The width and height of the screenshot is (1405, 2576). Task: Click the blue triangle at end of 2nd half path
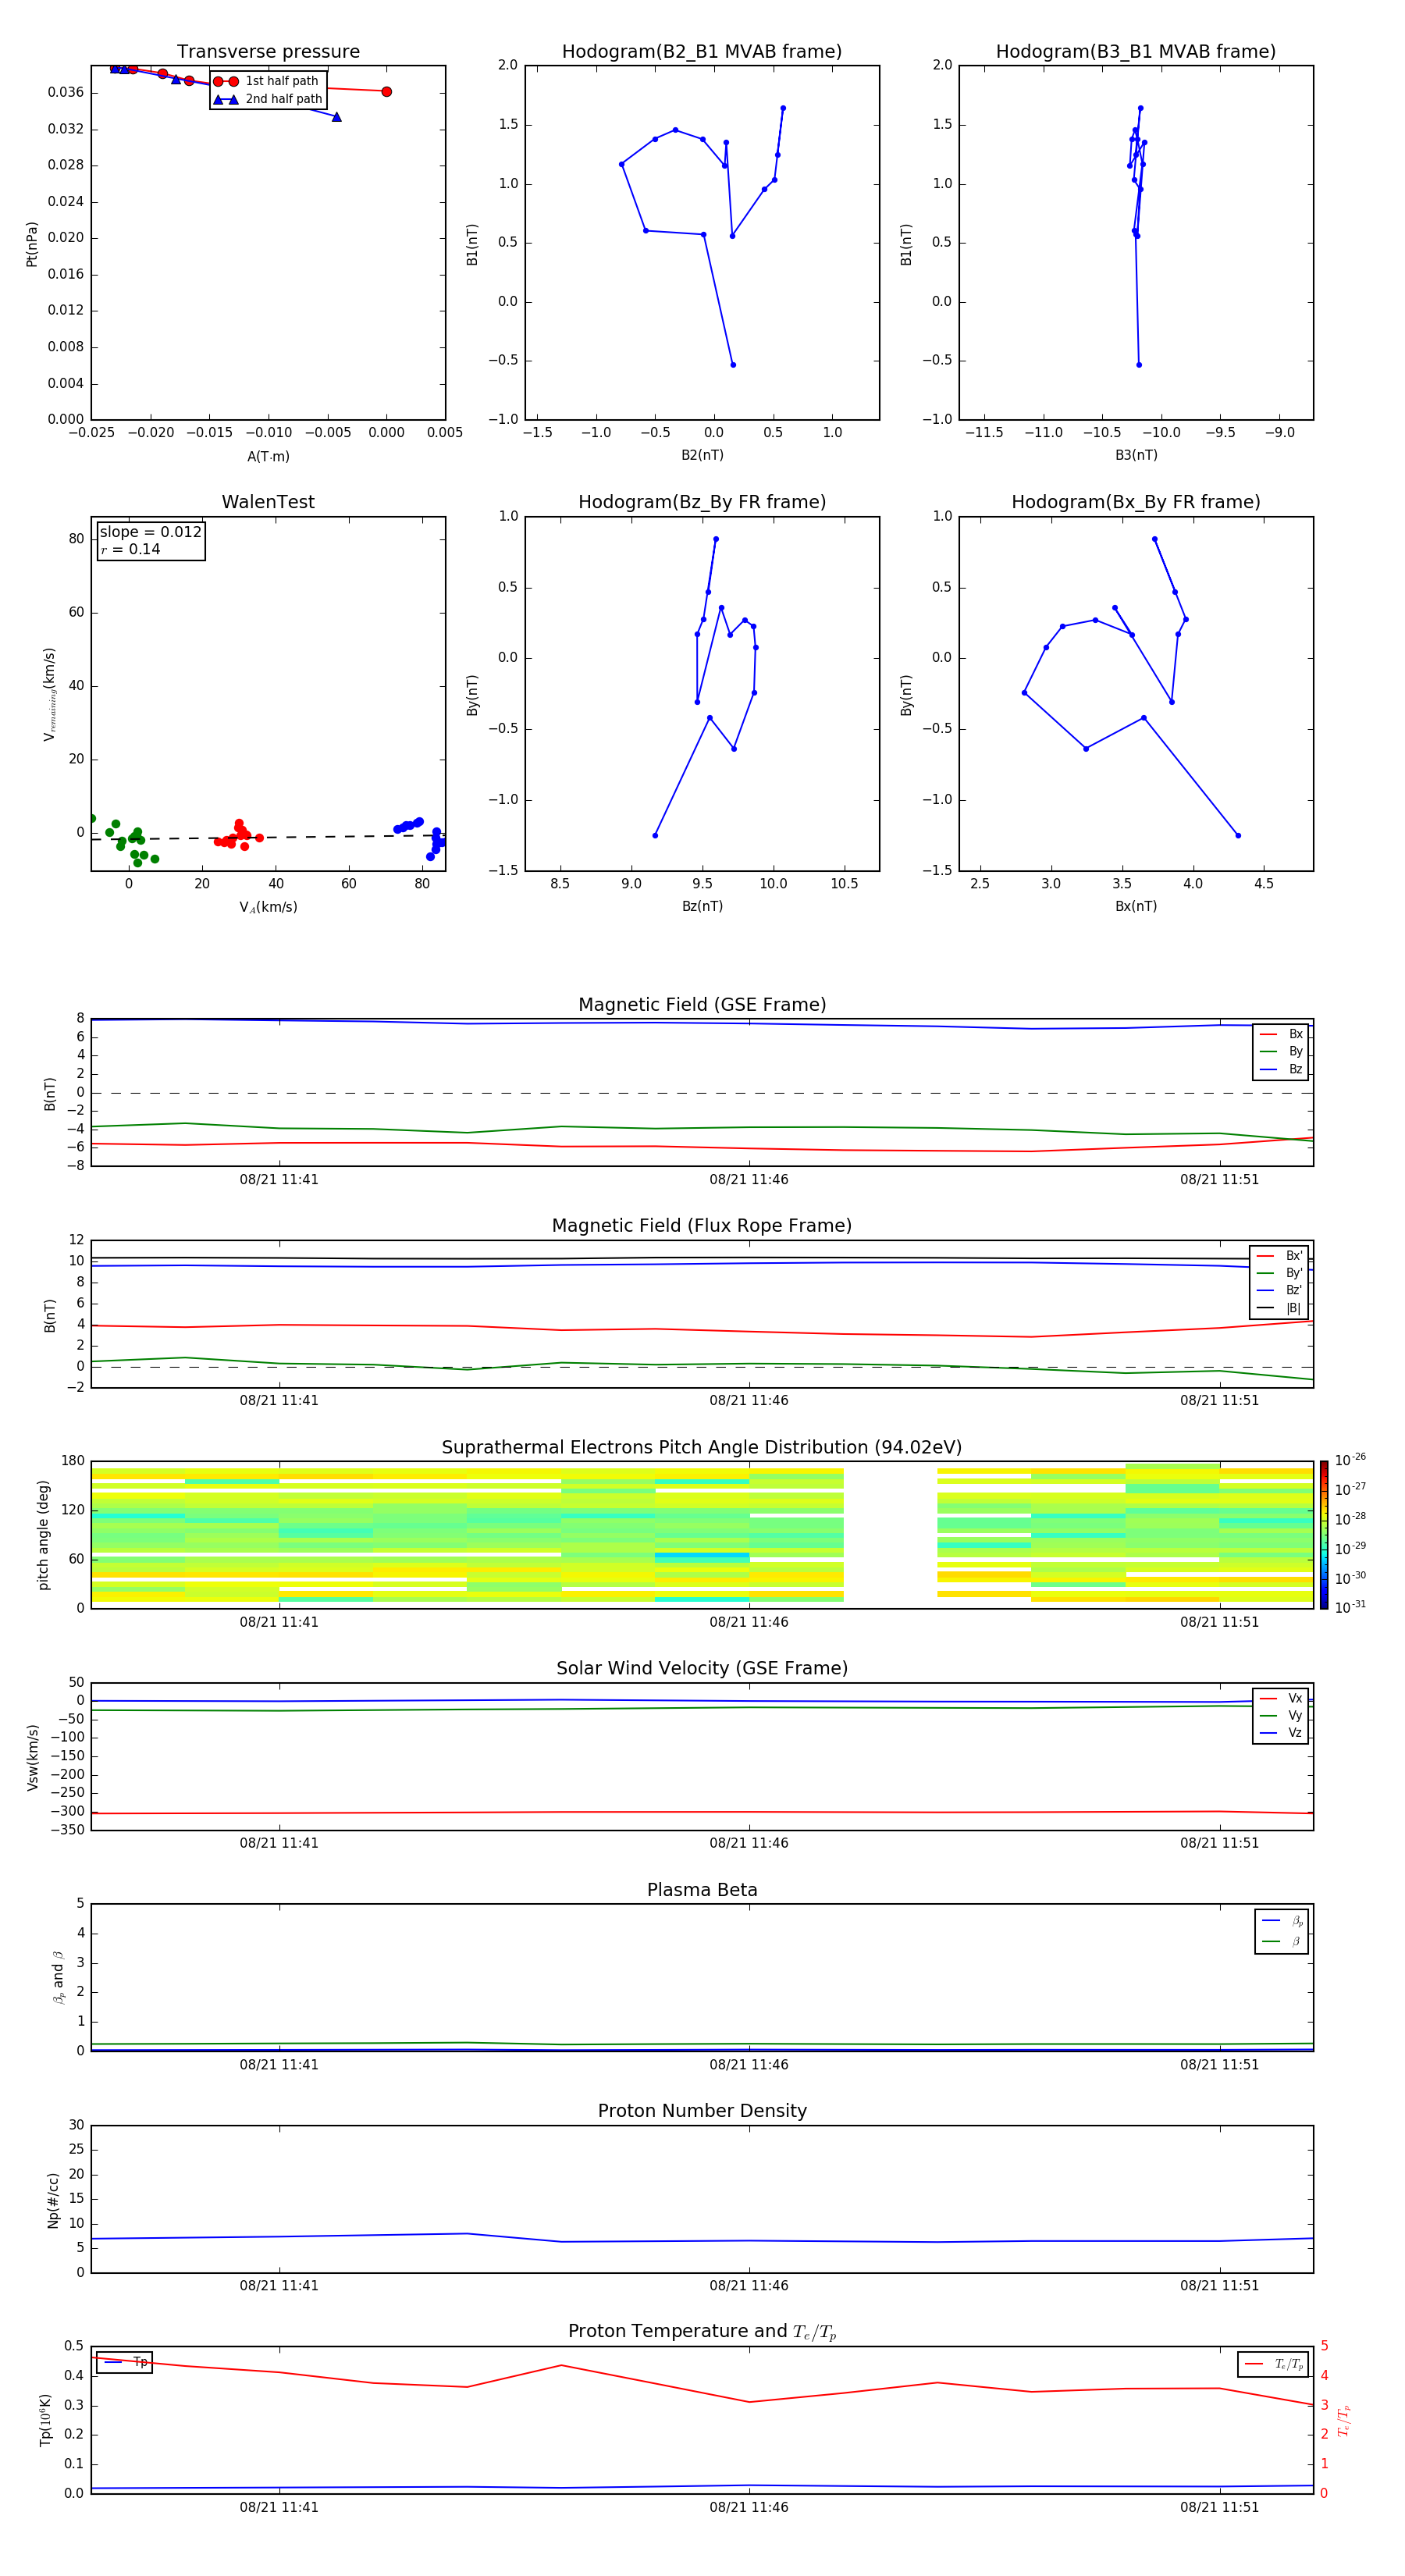(337, 117)
